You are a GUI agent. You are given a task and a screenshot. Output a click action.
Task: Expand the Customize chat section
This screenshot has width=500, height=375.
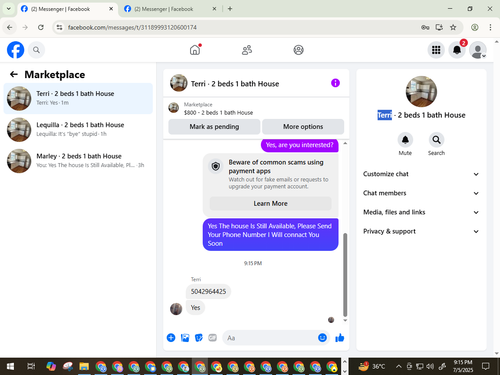point(421,174)
